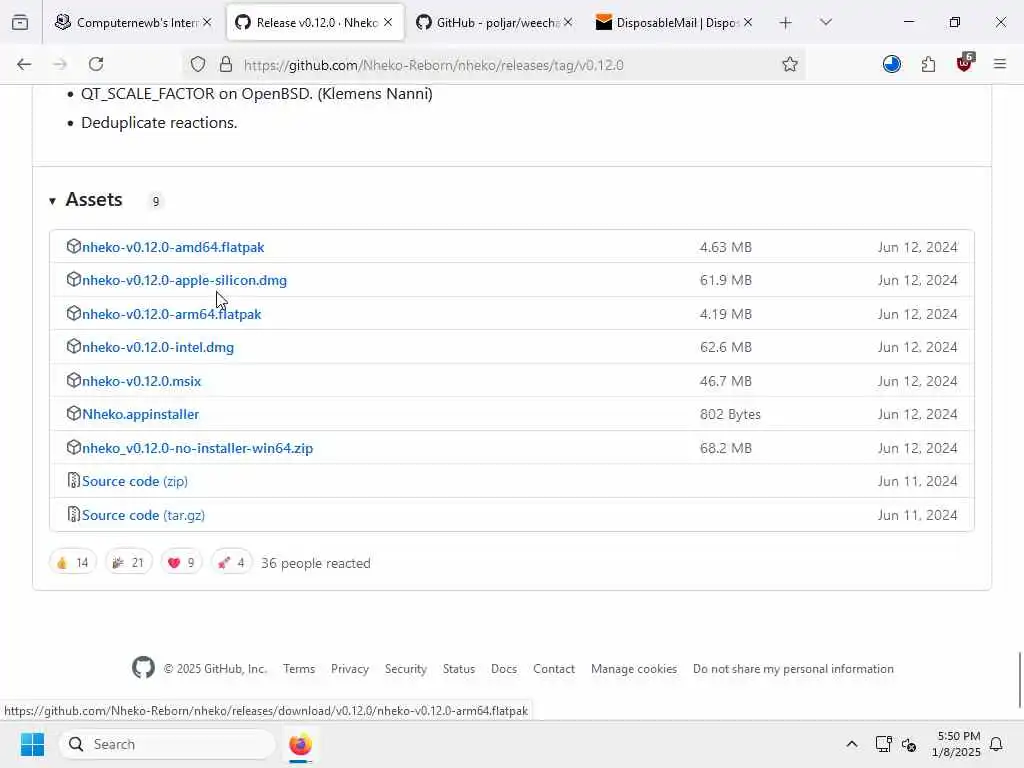Screen dimensions: 1024x768
Task: Click the forward navigation arrow
Action: [x=60, y=64]
